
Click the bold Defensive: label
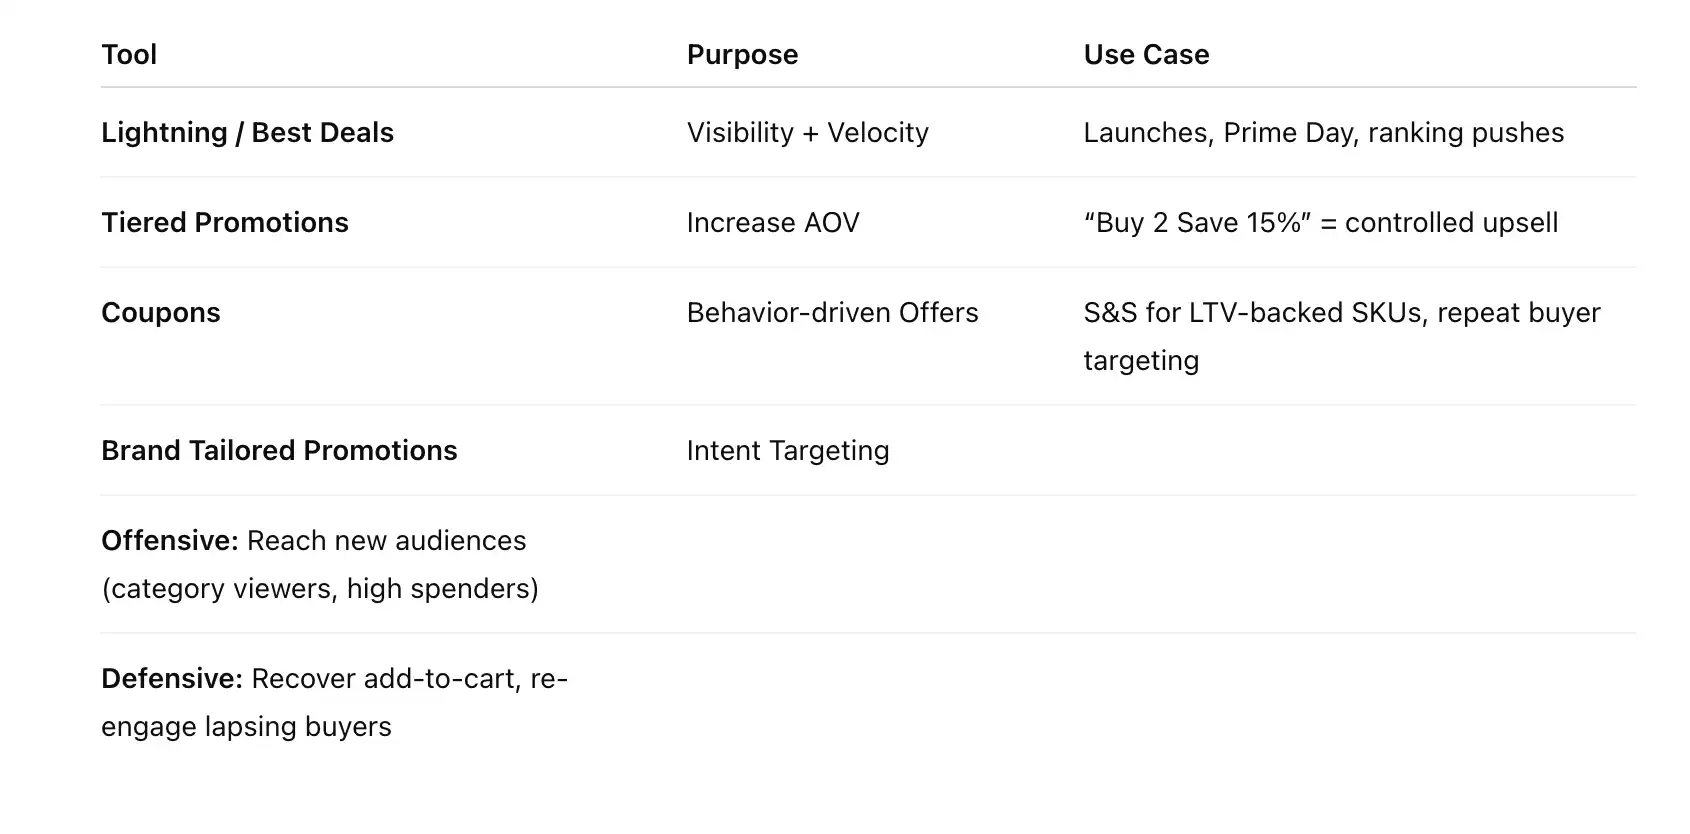click(x=172, y=679)
